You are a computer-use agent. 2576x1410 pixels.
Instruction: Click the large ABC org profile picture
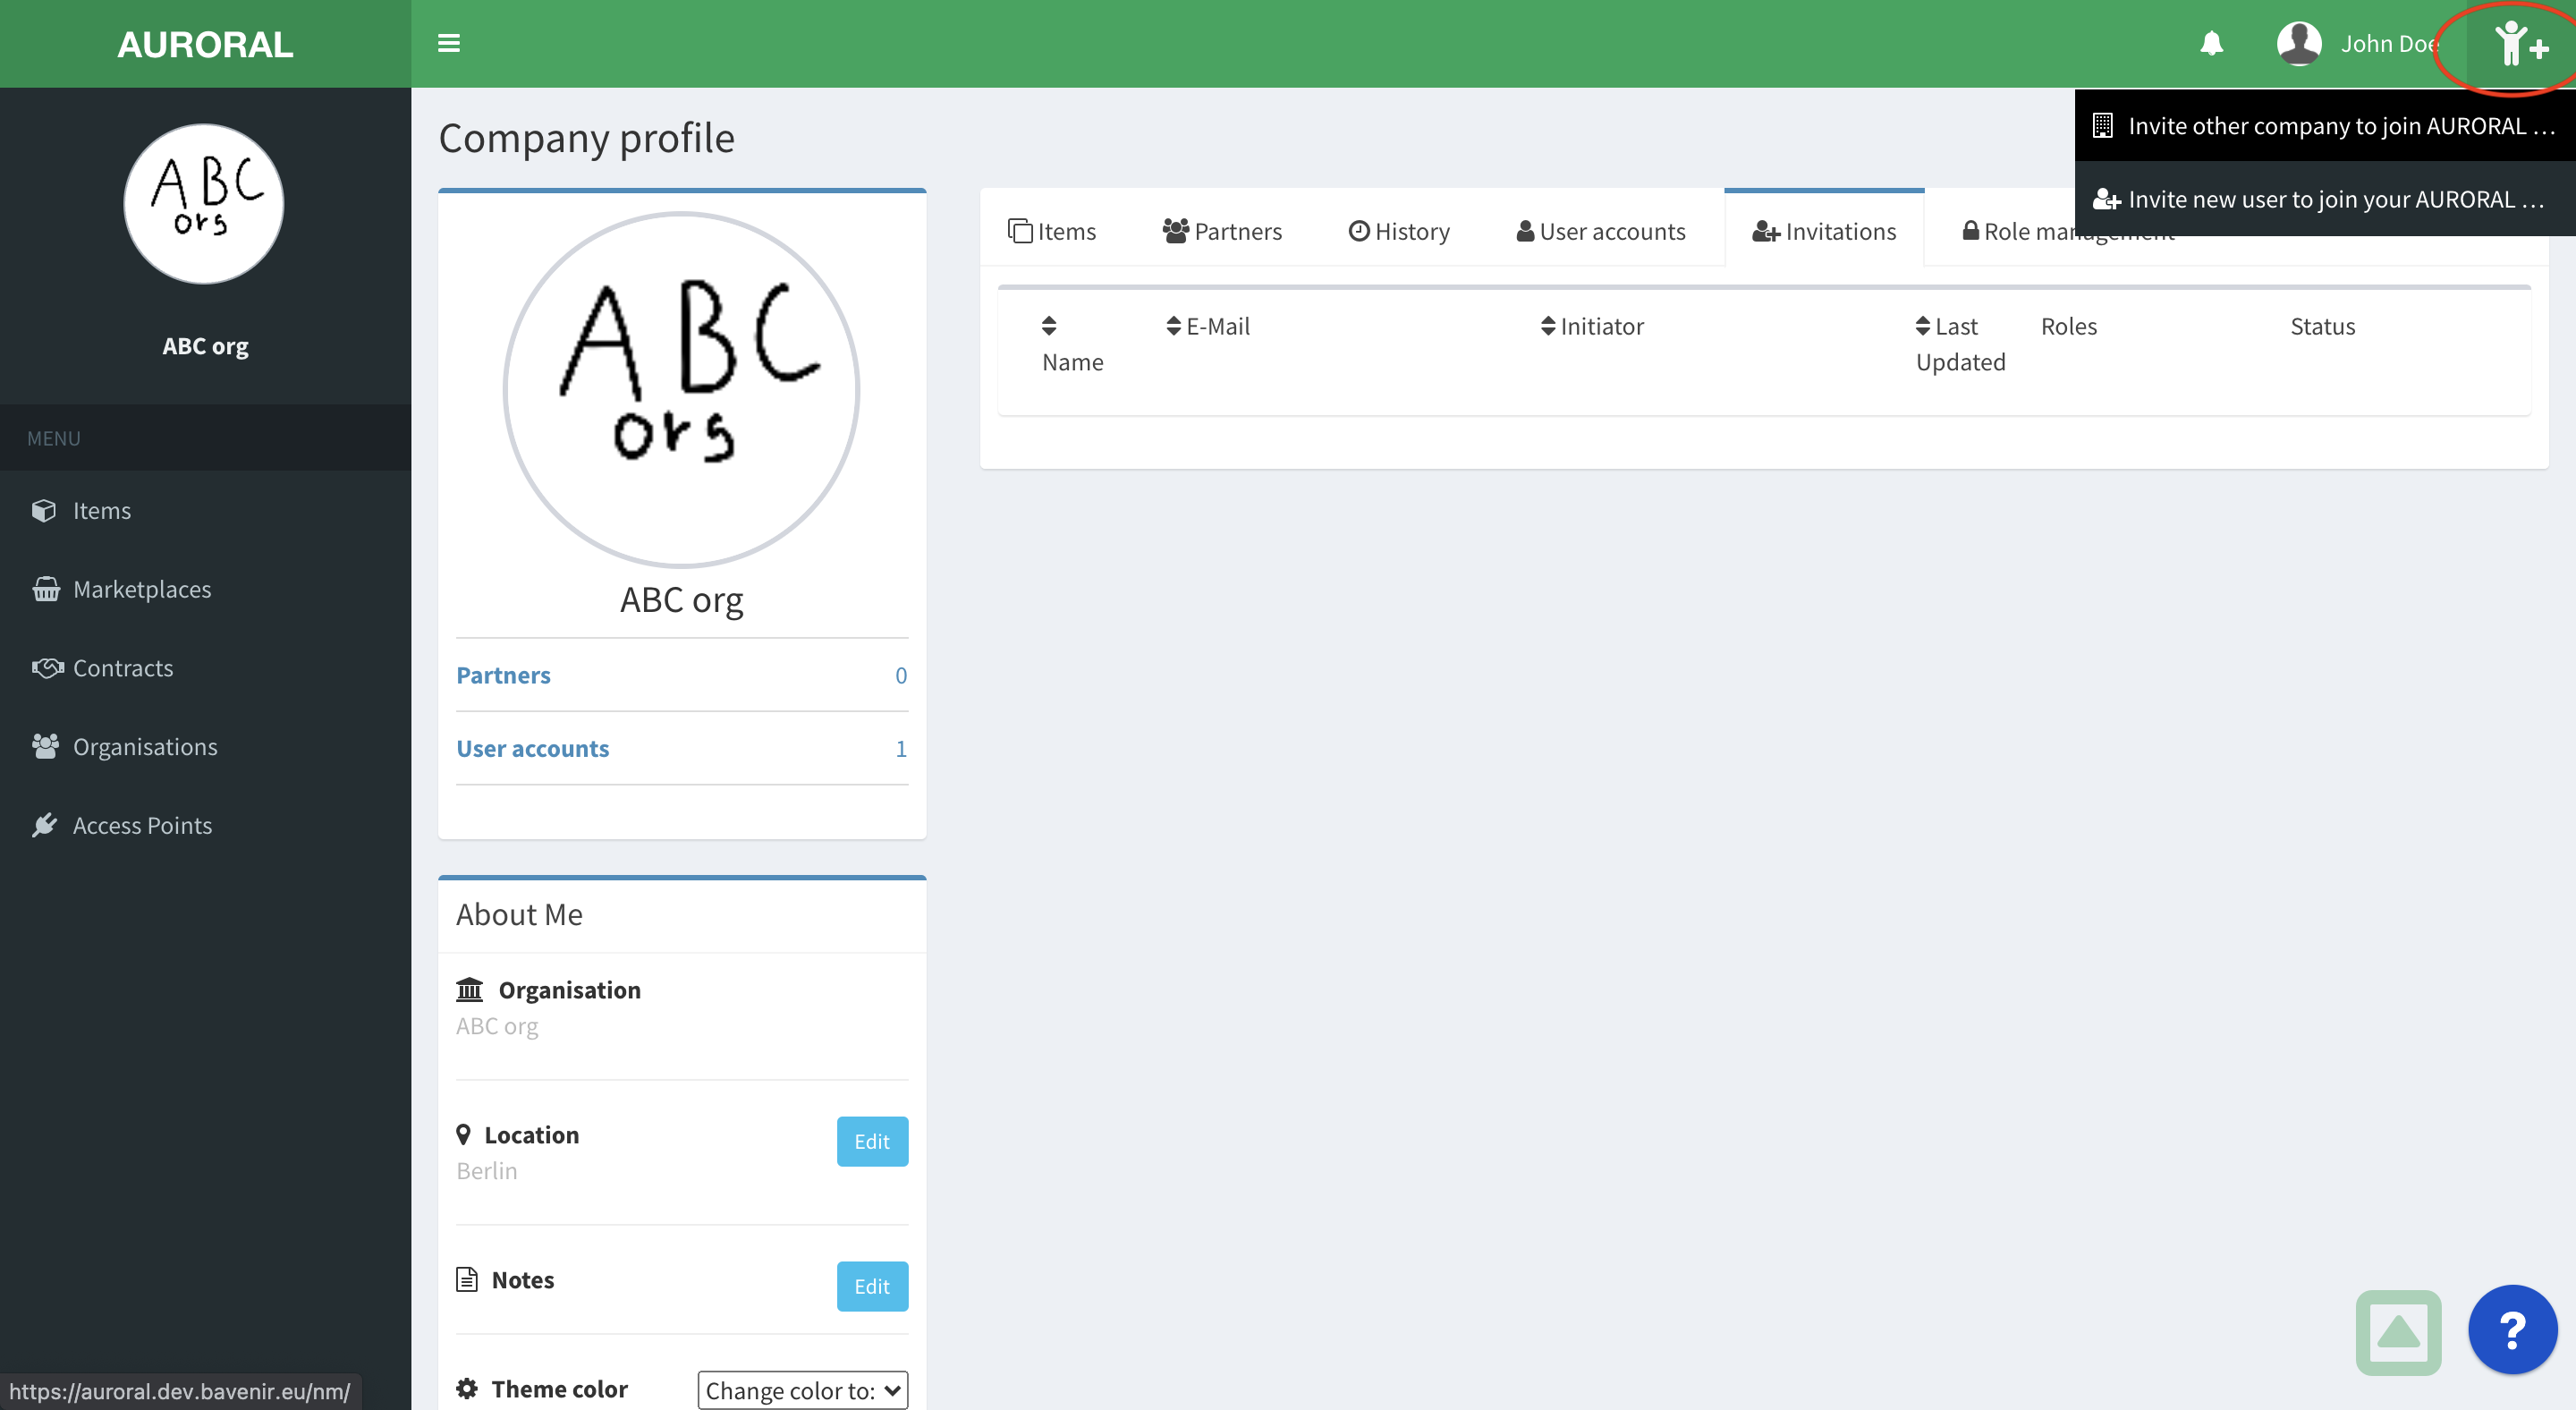[x=681, y=389]
